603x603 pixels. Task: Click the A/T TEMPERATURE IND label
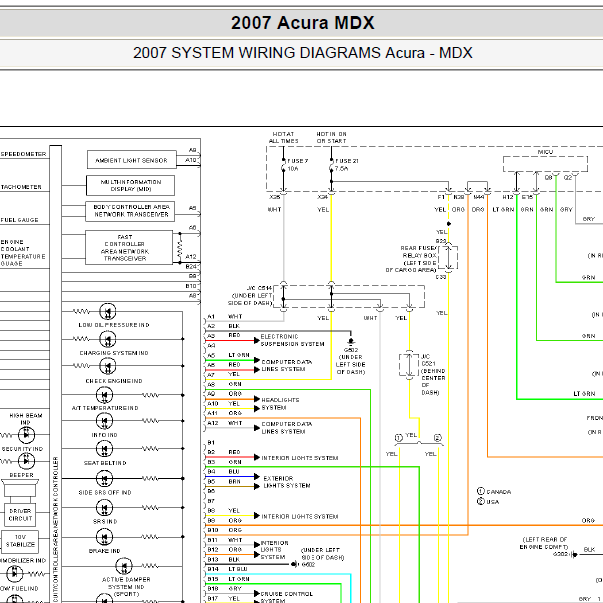(105, 408)
